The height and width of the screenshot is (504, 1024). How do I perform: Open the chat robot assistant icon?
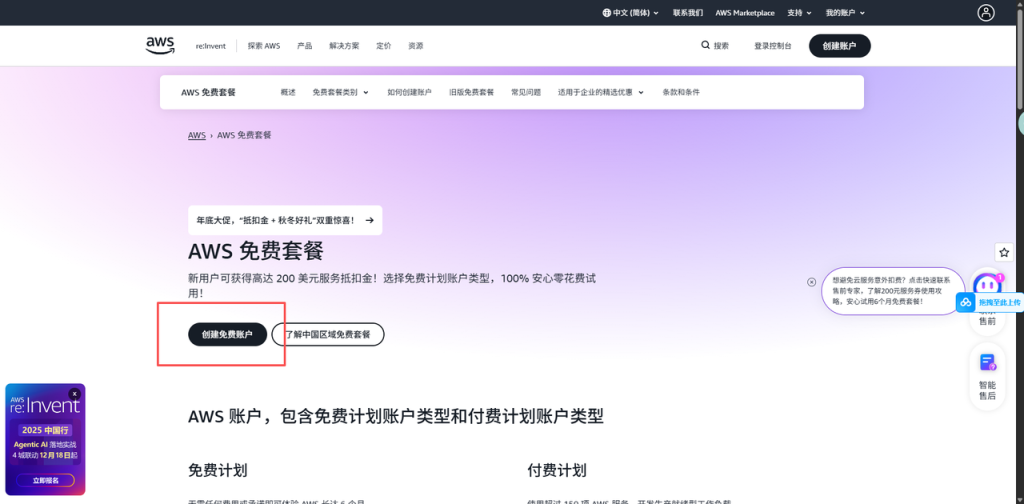[x=987, y=284]
